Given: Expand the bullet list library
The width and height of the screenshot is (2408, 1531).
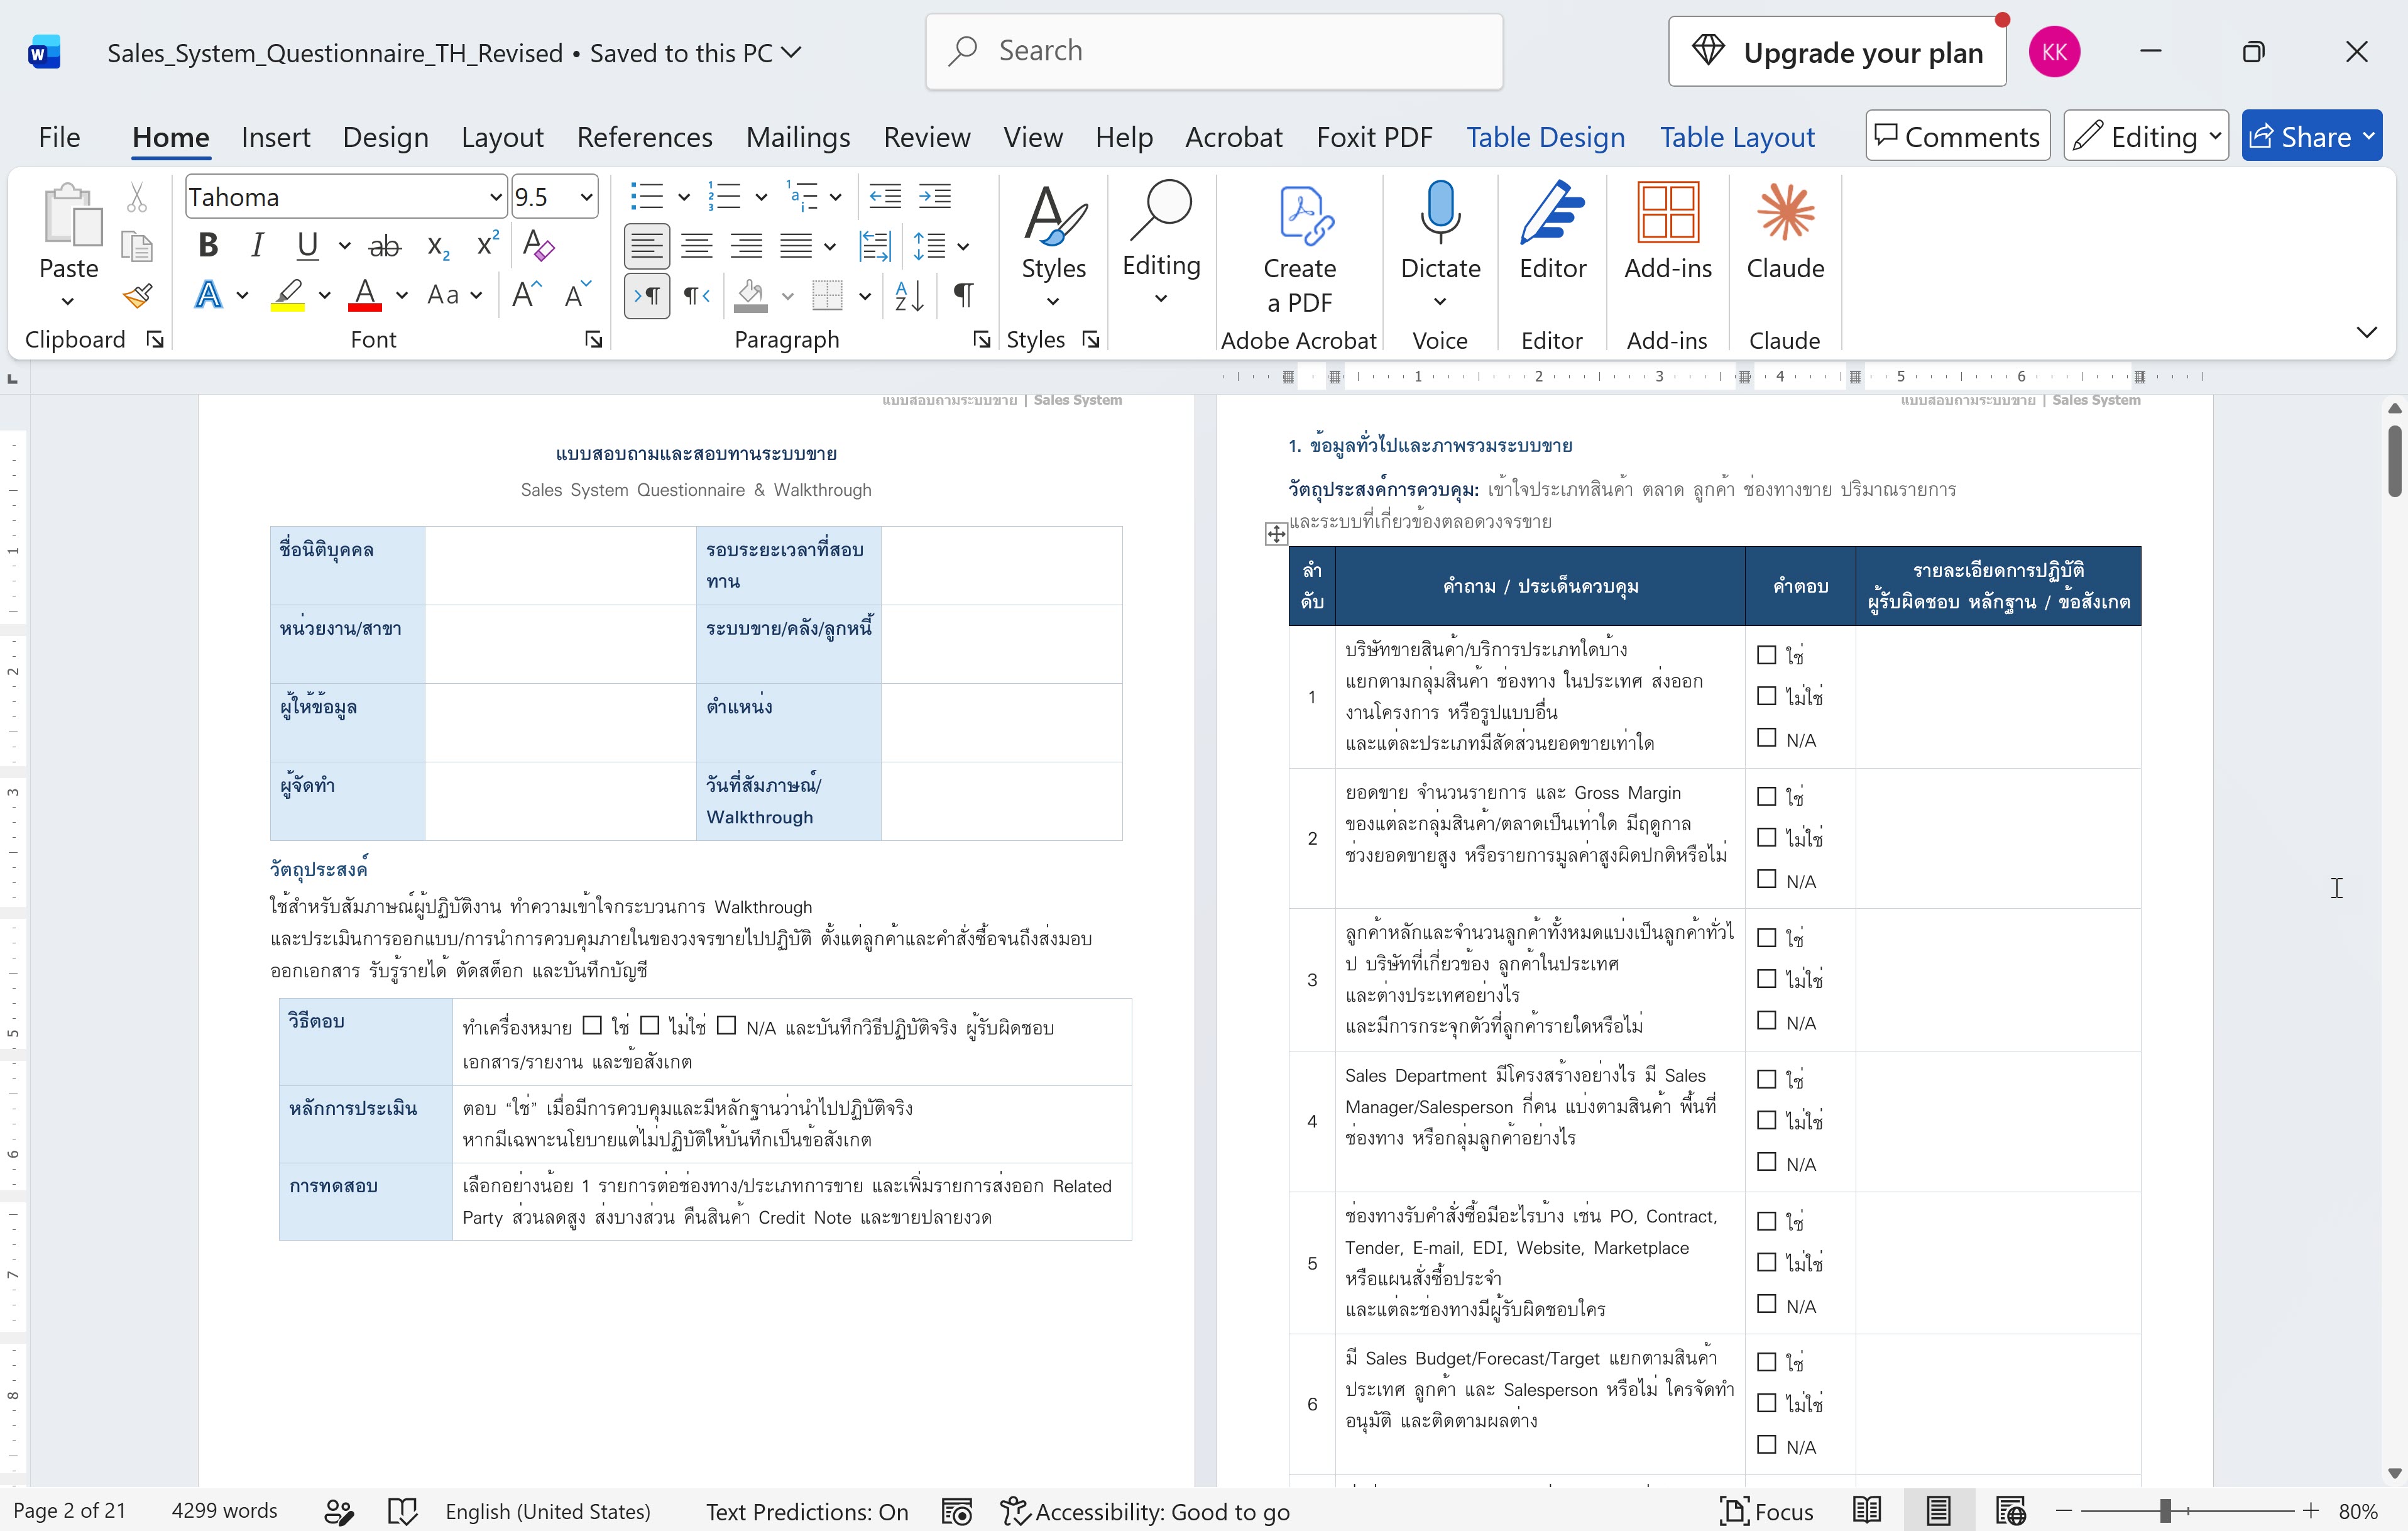Looking at the screenshot, I should point(684,197).
